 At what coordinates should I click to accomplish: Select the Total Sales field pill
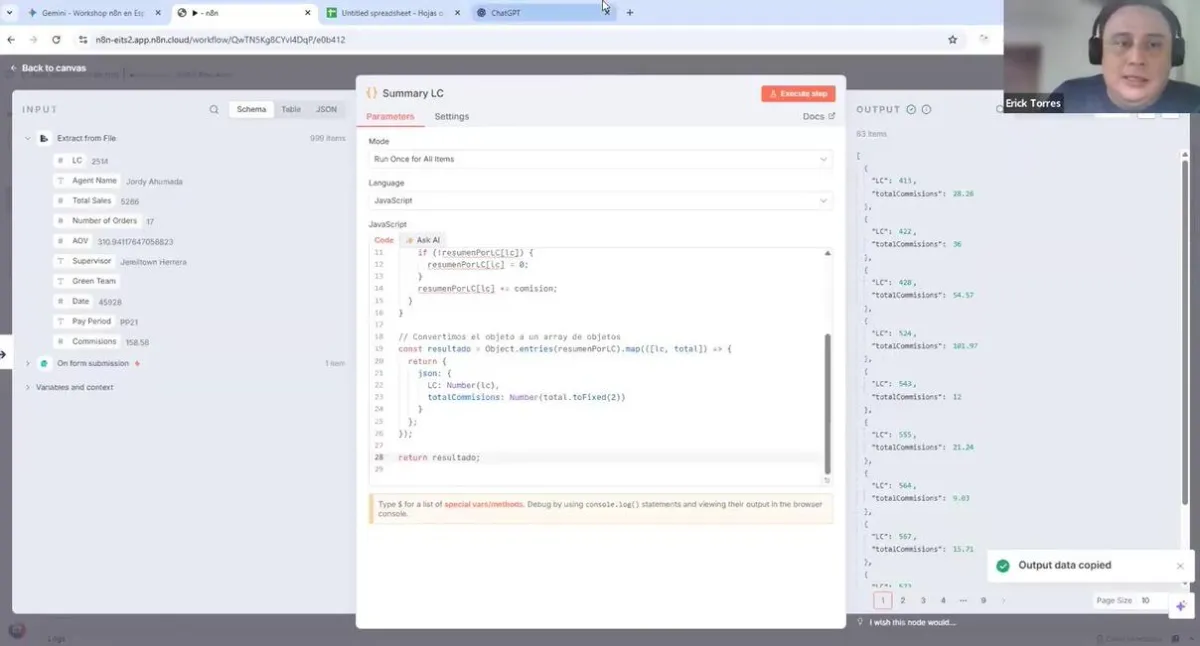coord(85,201)
